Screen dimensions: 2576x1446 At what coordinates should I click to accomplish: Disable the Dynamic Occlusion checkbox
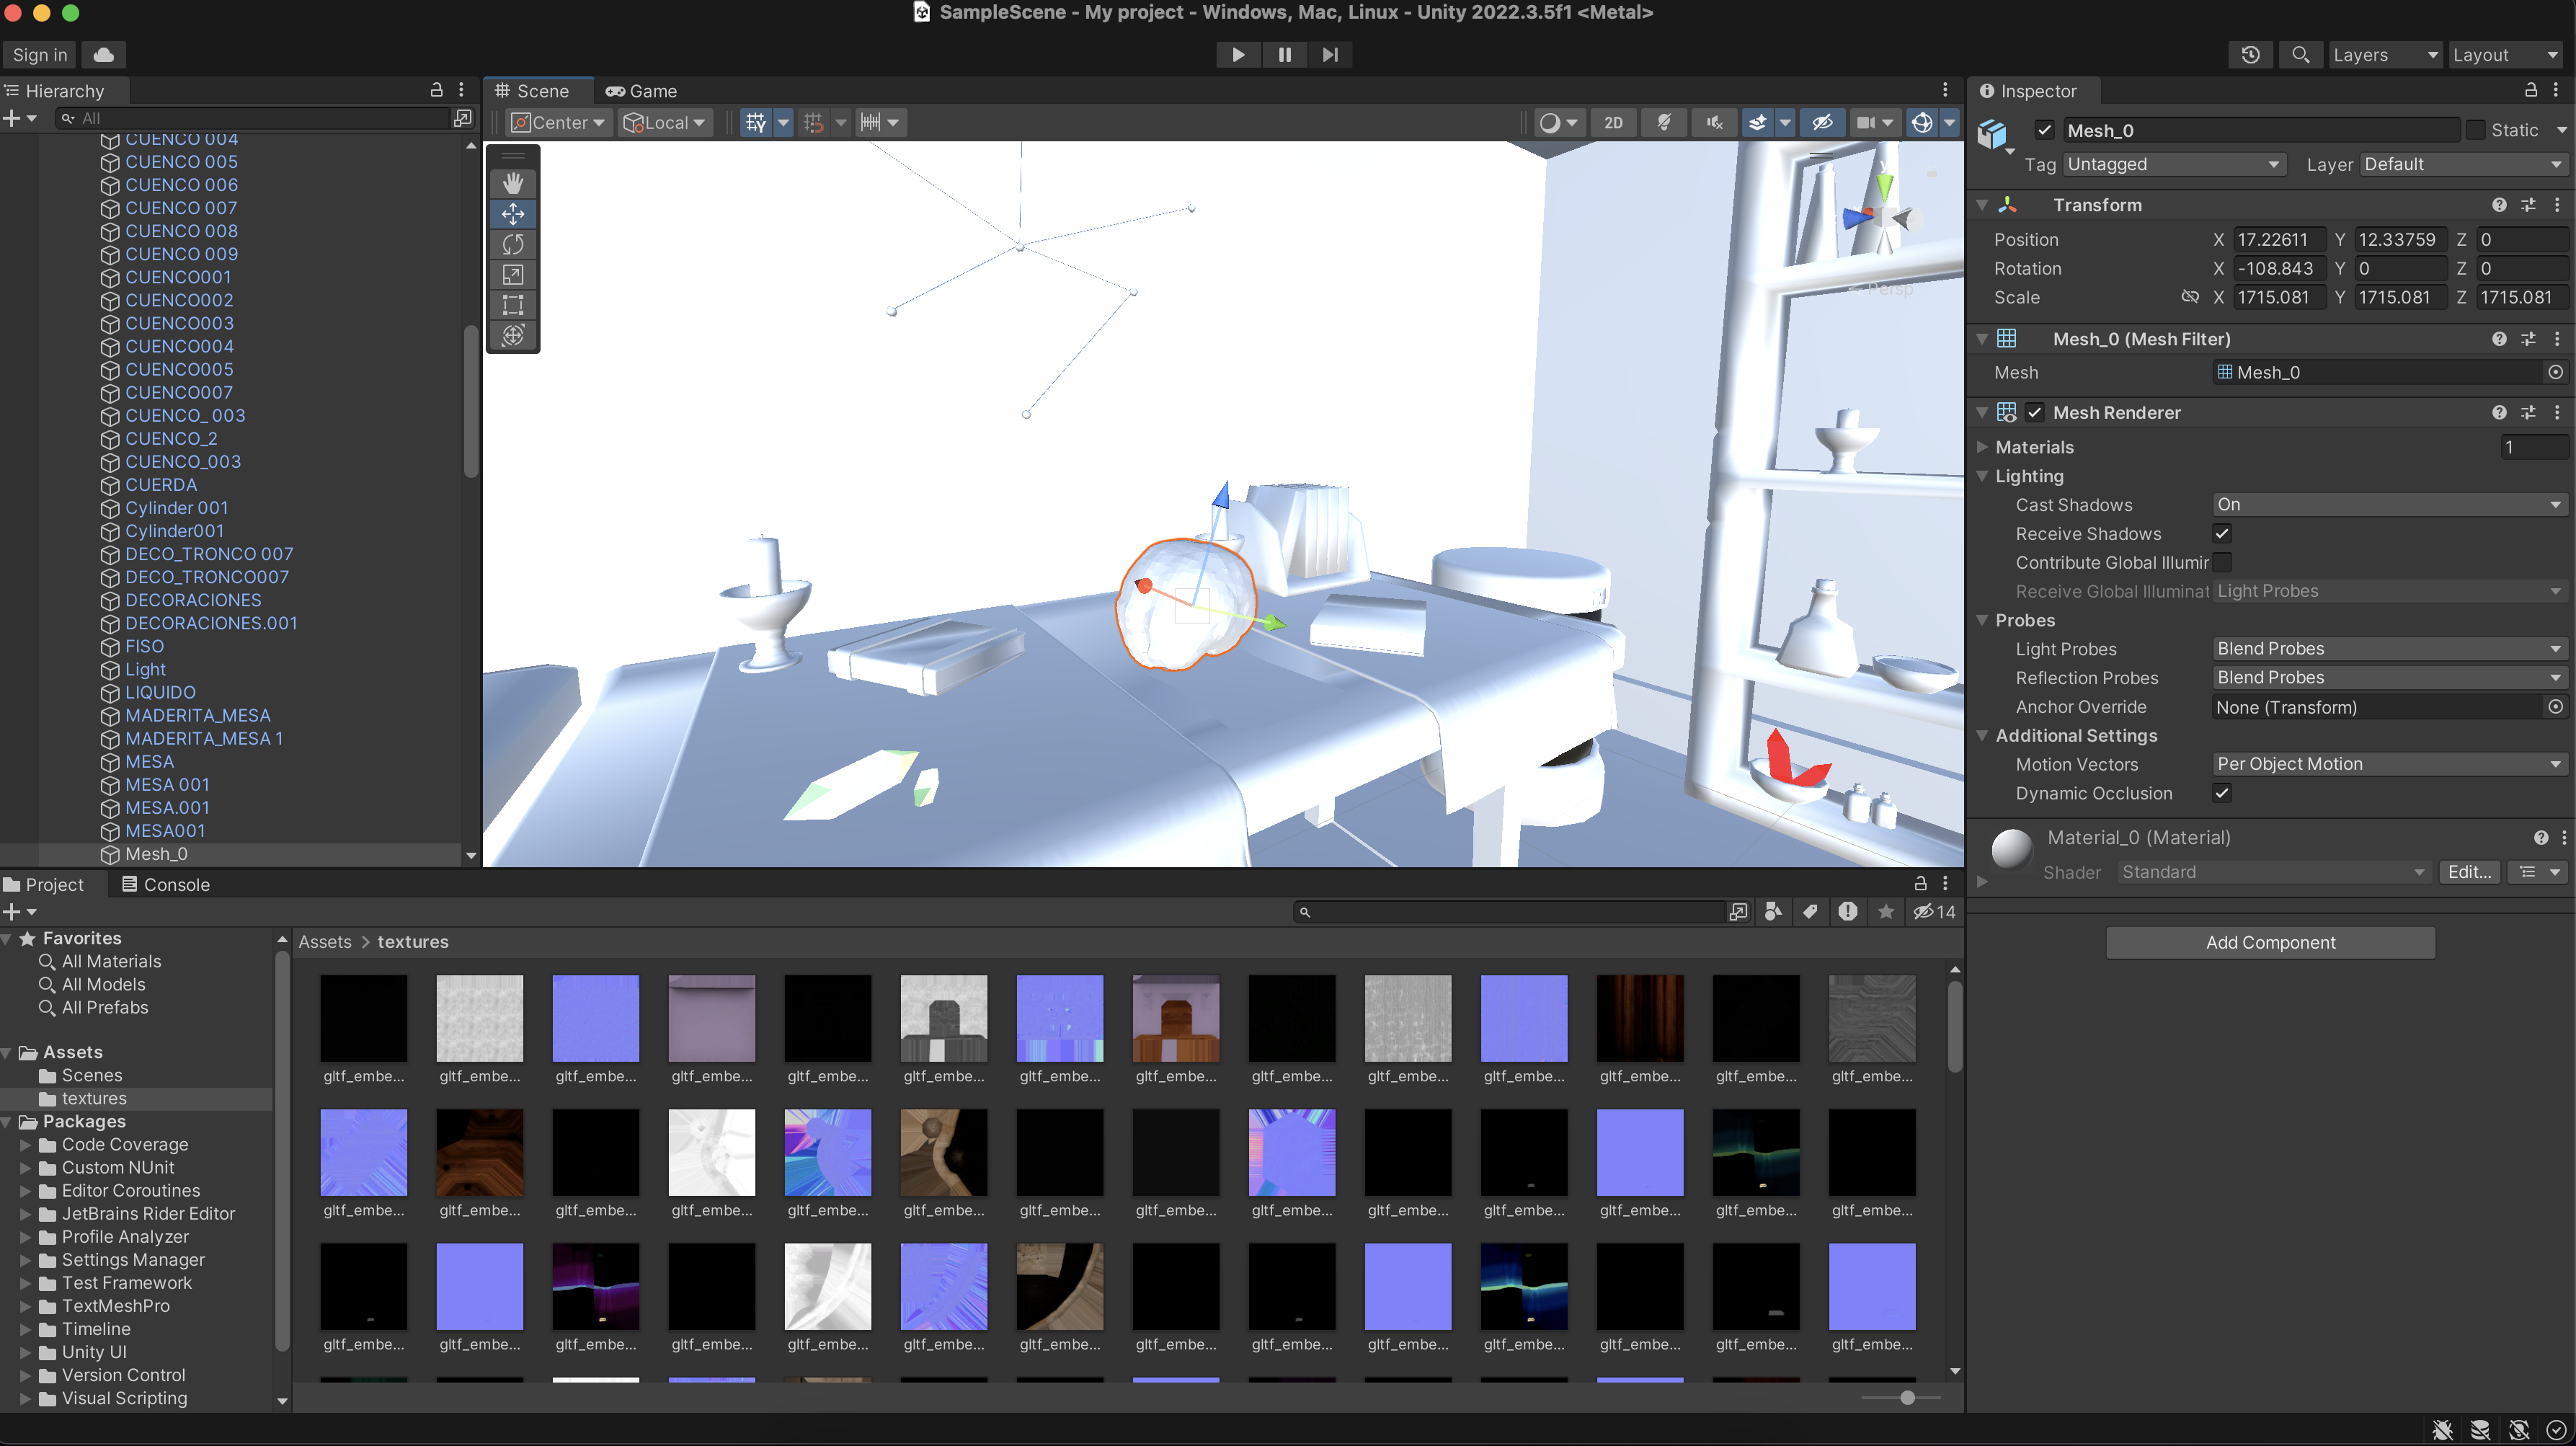(2222, 792)
